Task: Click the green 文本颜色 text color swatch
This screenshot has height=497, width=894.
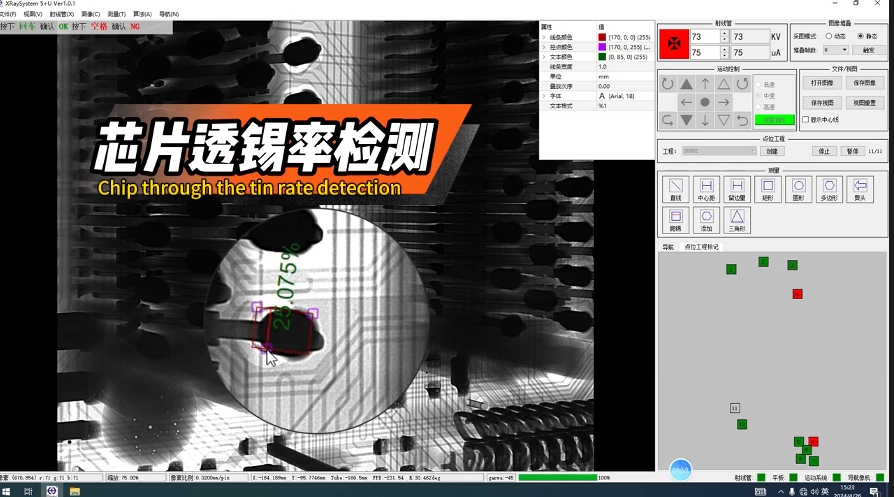Action: 601,57
